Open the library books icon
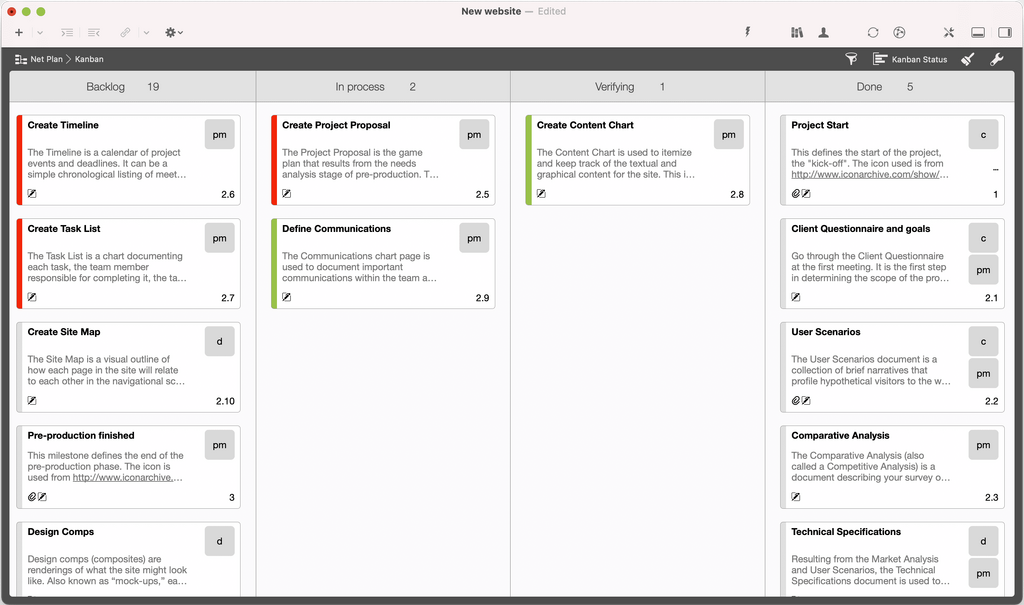1024x605 pixels. 797,33
